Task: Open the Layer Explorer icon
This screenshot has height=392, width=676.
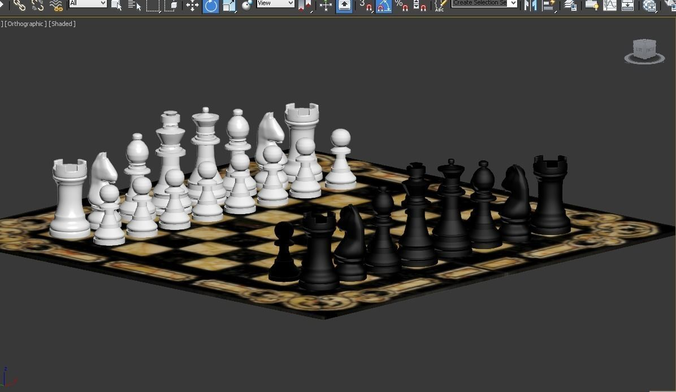Action: point(570,6)
